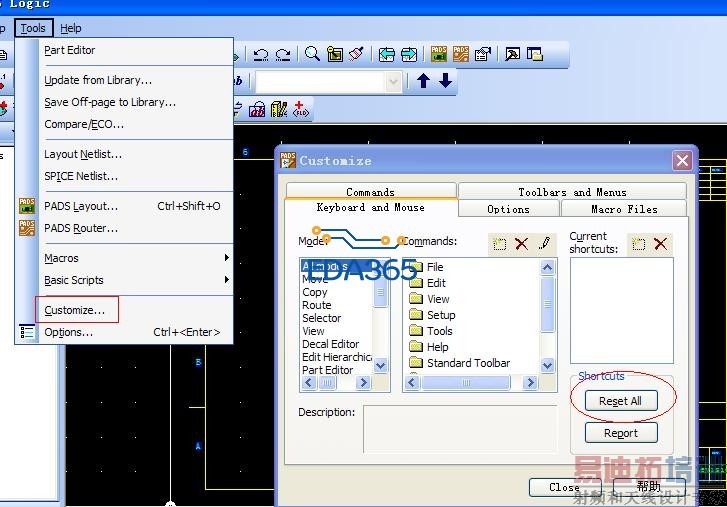
Task: Select Selector in the Mode list
Action: [x=321, y=318]
